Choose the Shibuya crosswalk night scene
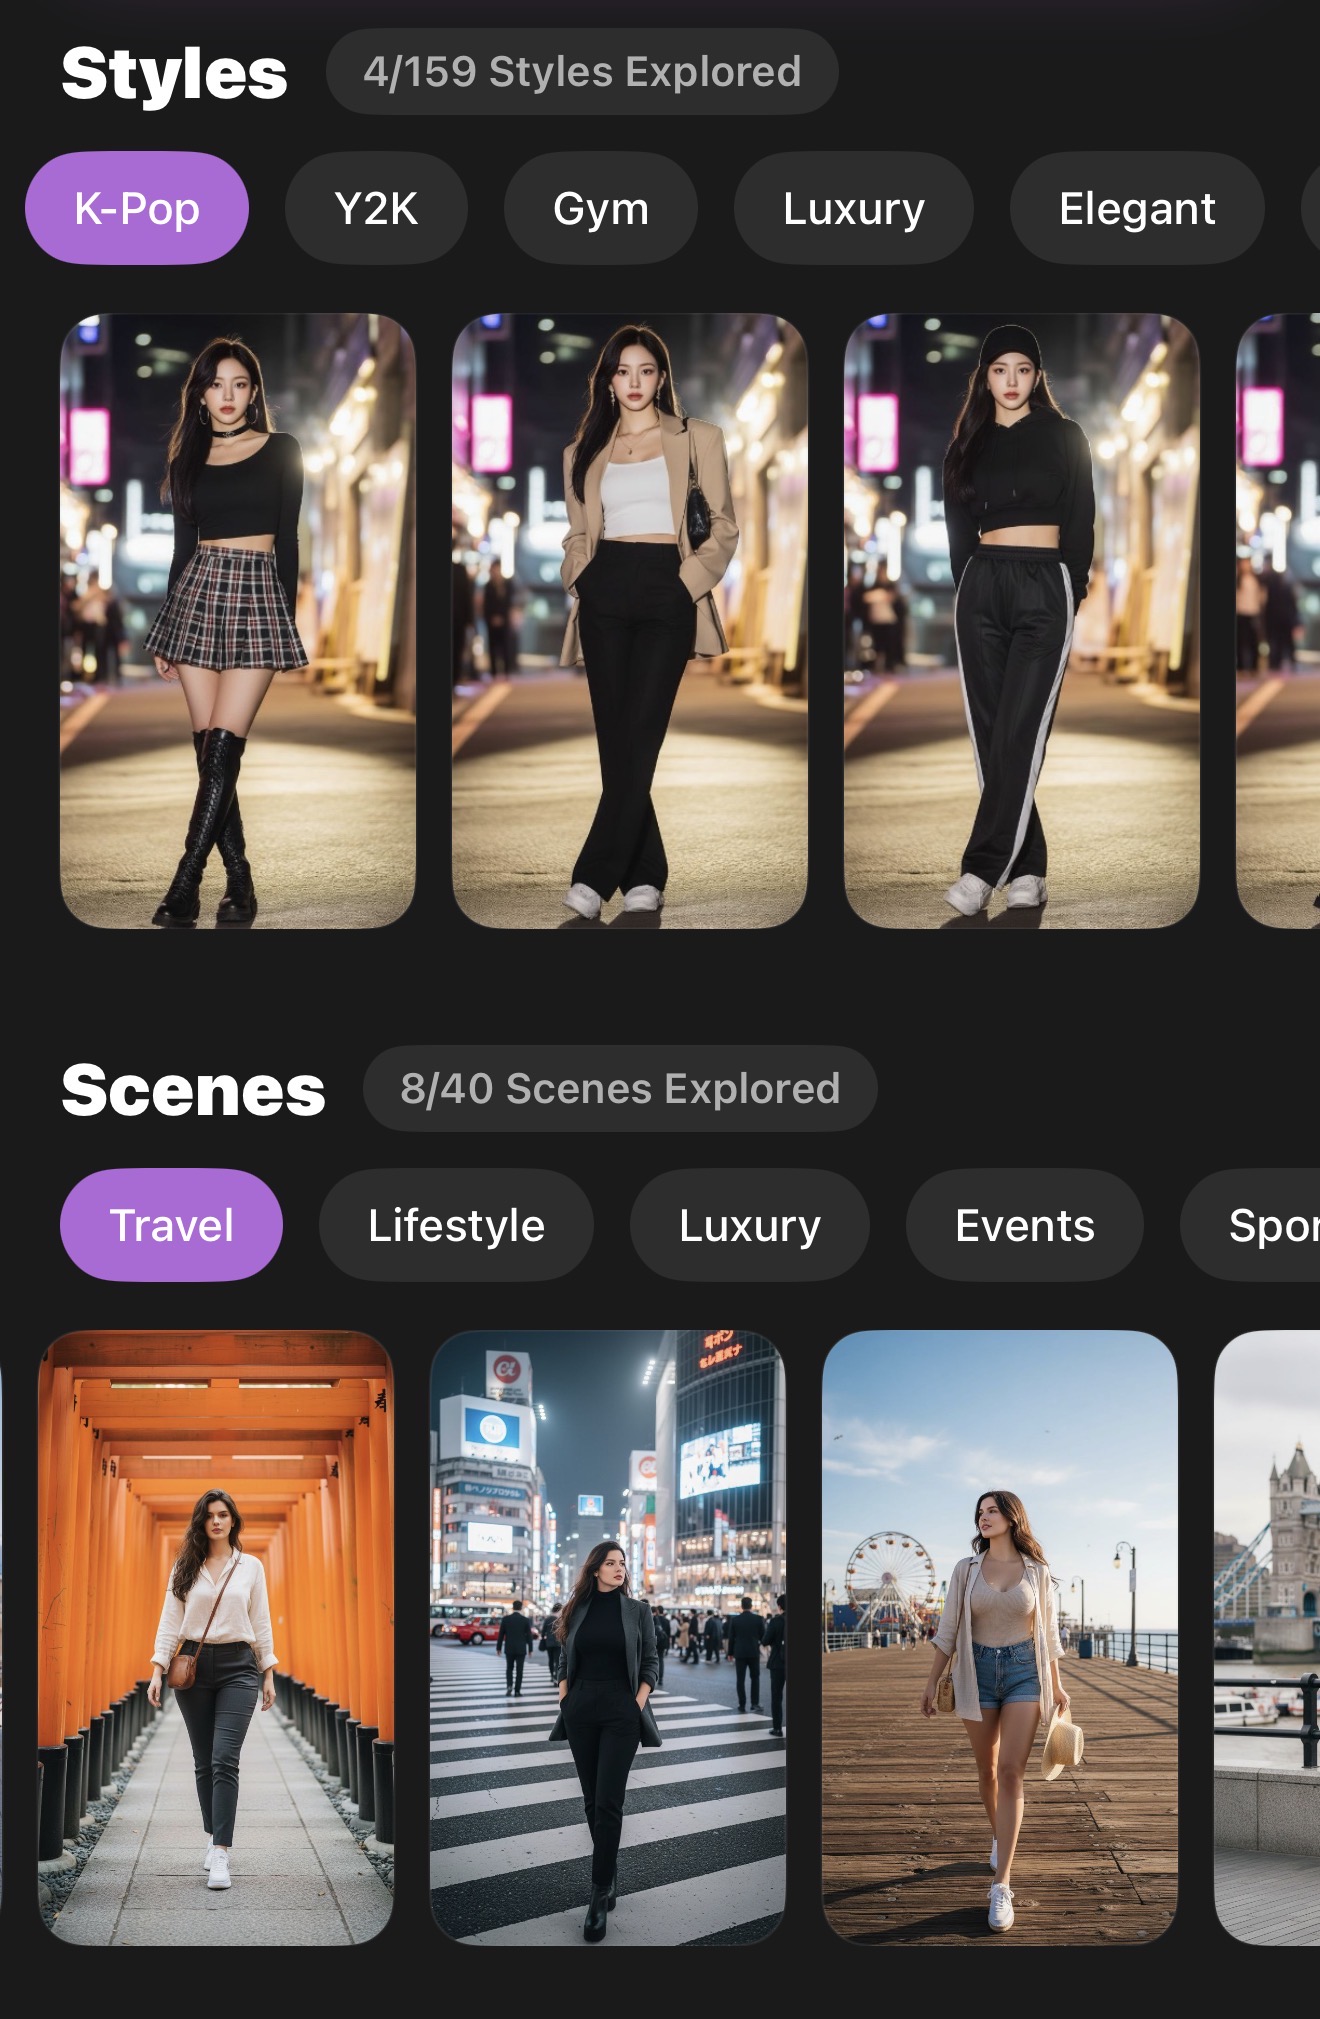 coord(608,1638)
